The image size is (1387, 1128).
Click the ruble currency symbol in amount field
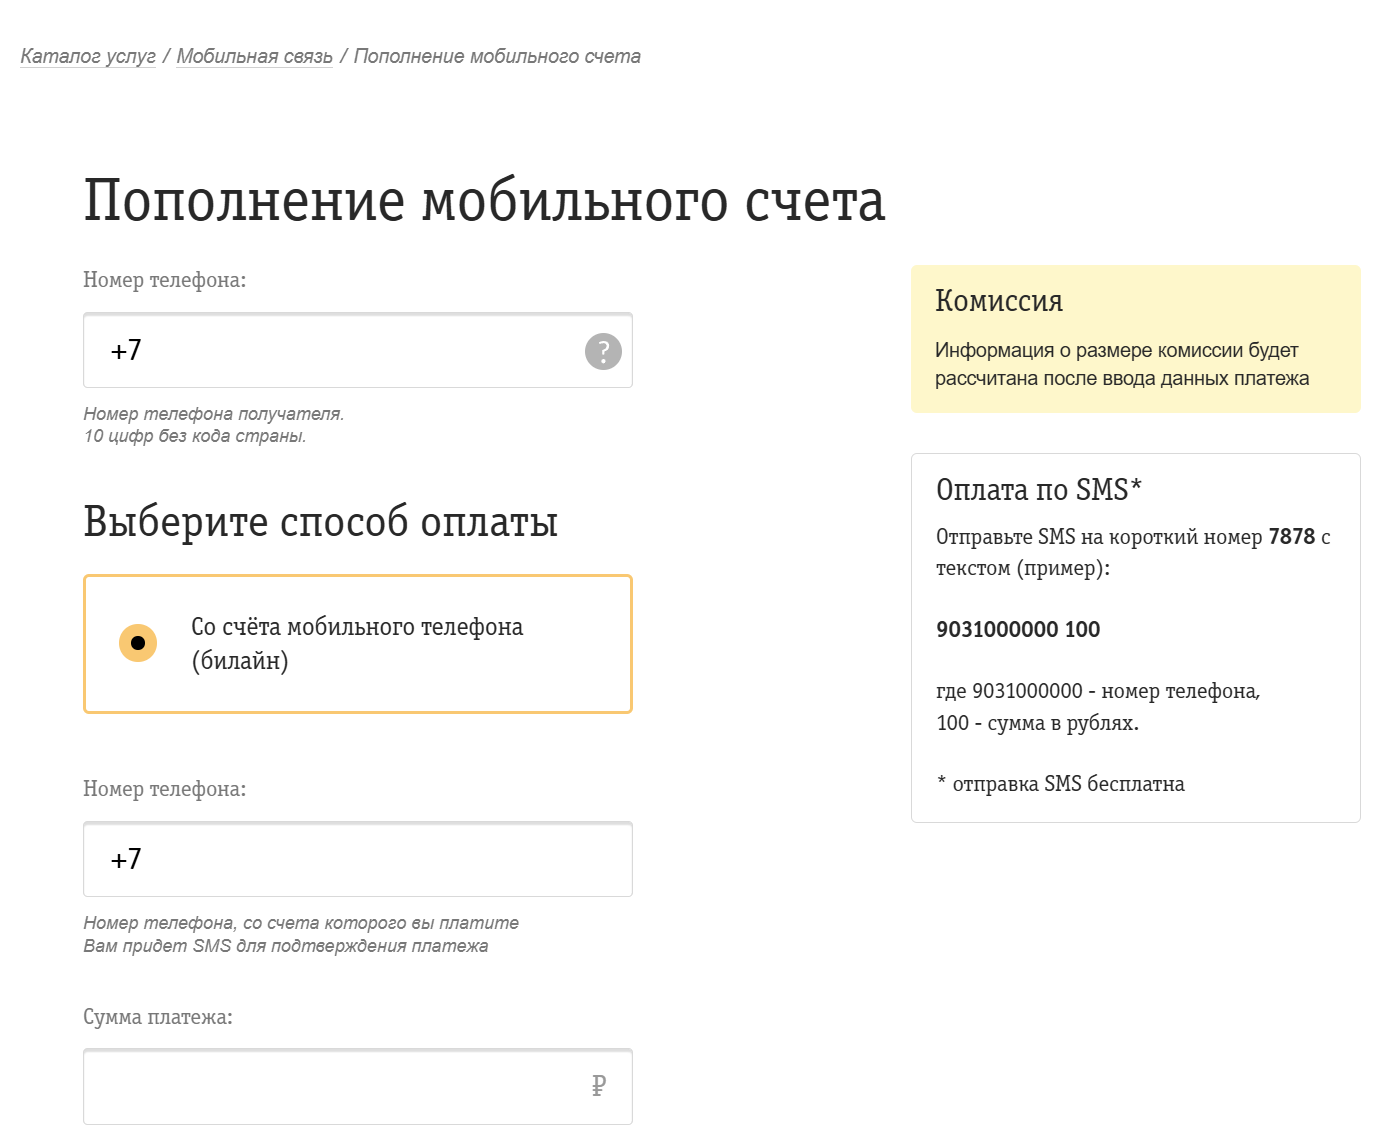pyautogui.click(x=597, y=1087)
